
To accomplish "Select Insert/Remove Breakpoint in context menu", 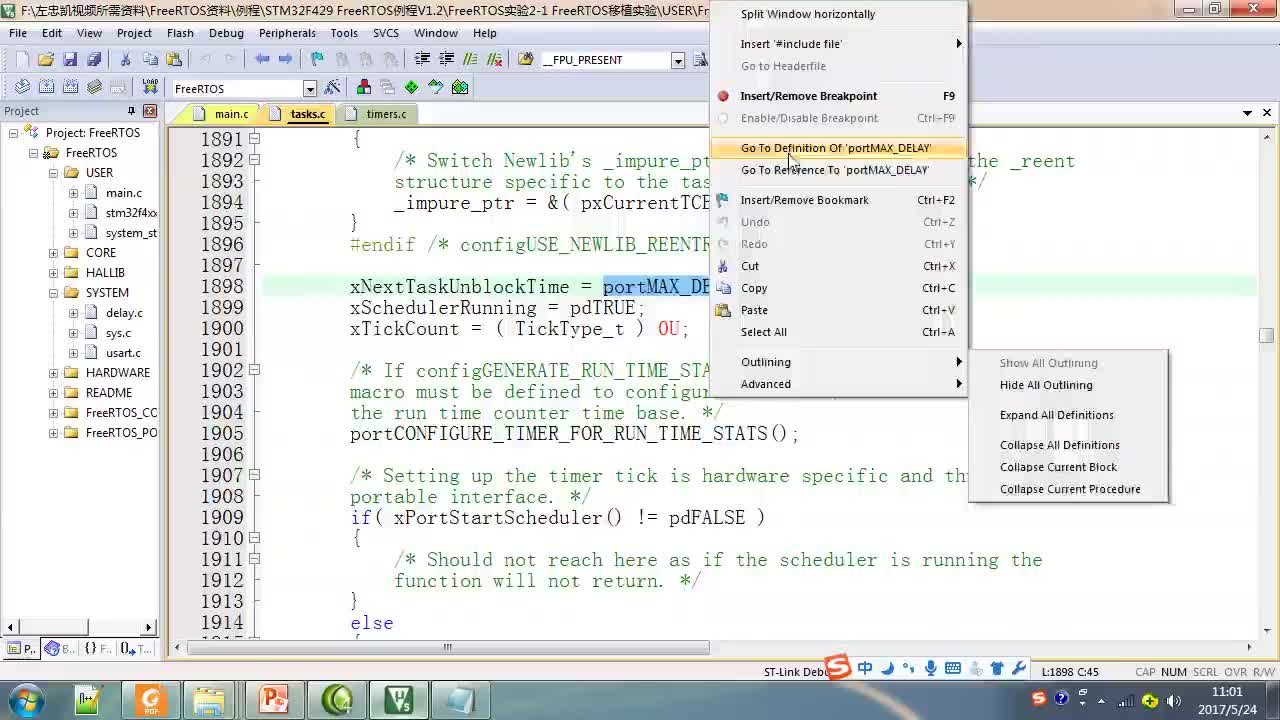I will [838, 96].
